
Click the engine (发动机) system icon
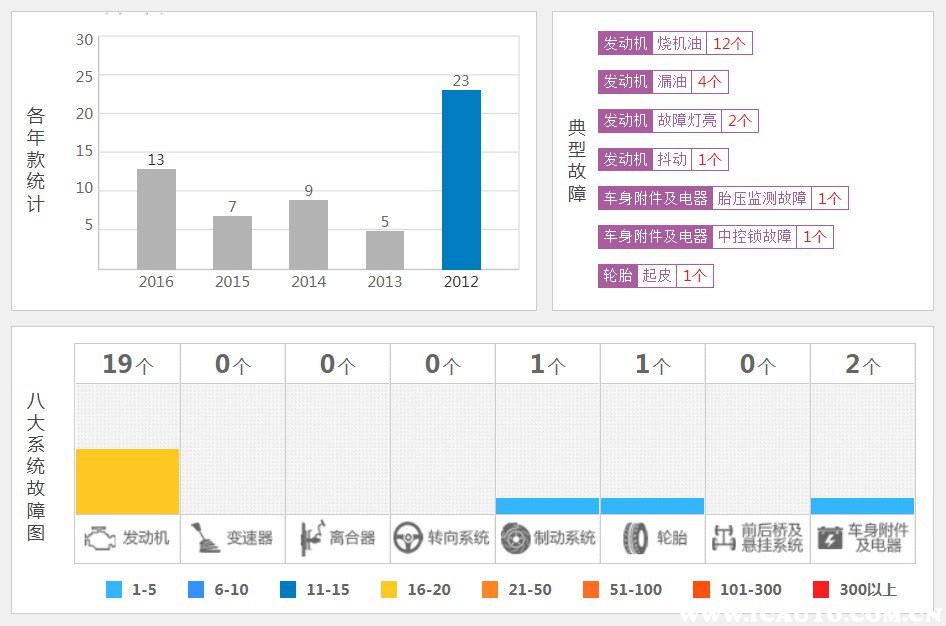pos(100,538)
